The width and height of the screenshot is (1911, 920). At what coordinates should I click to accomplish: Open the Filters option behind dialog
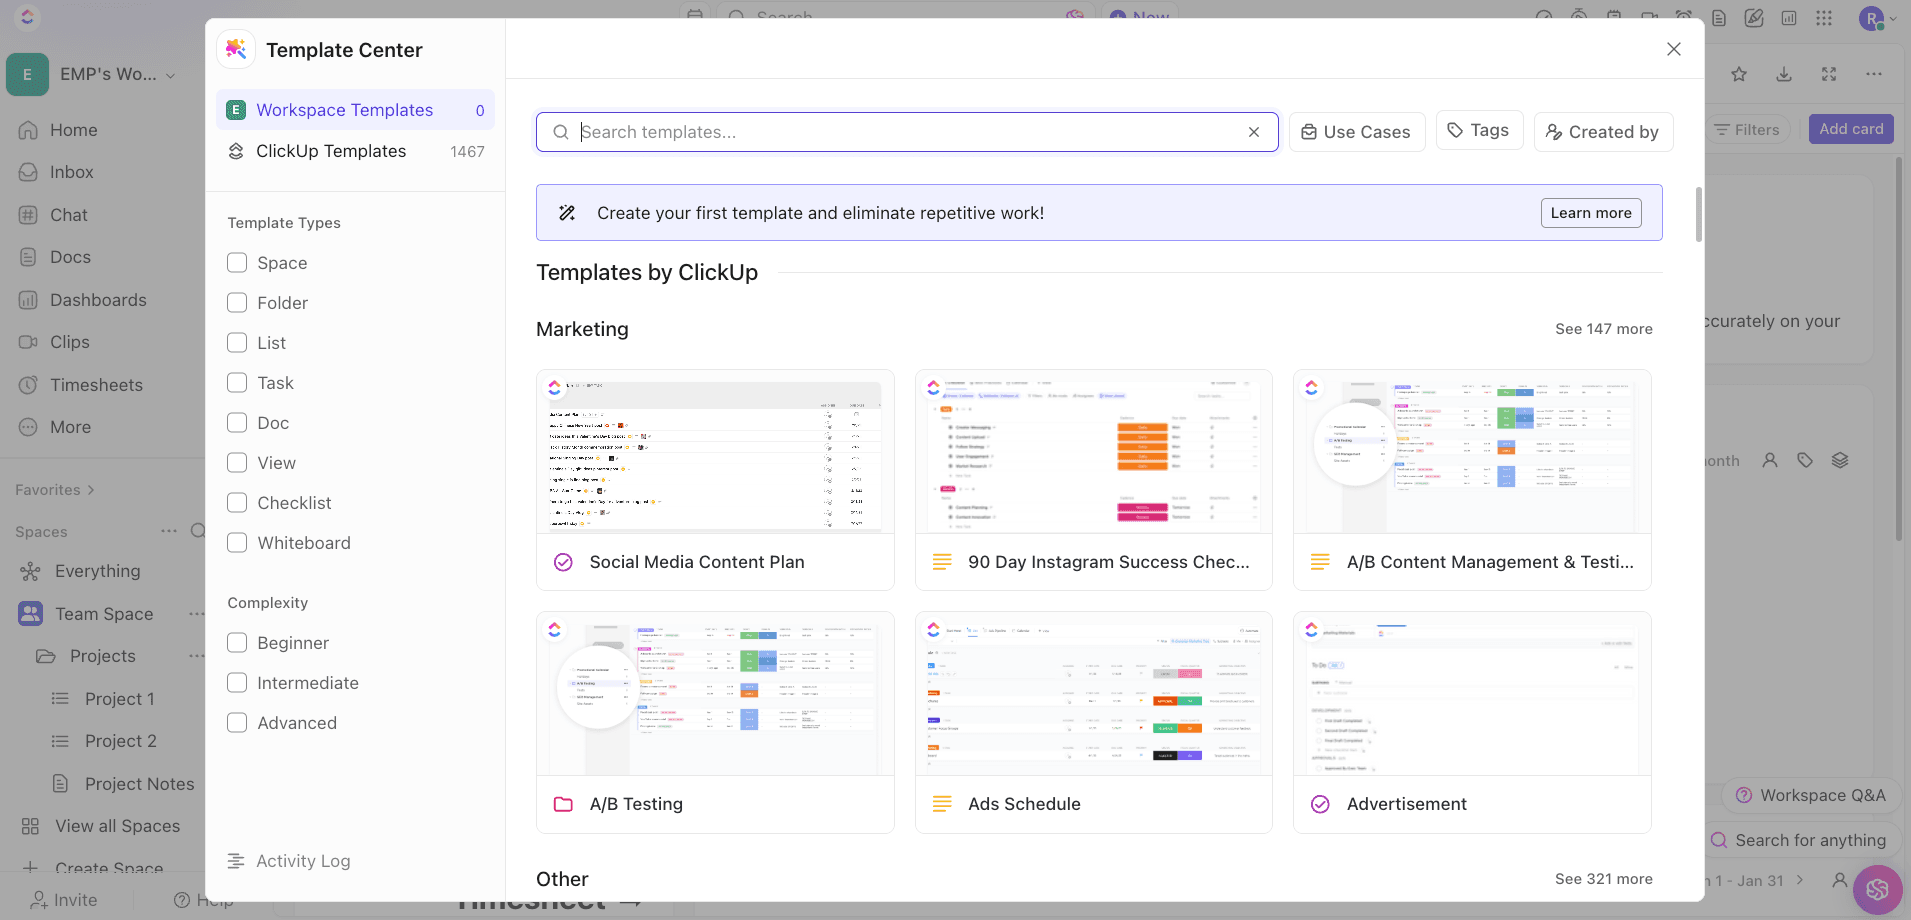(x=1747, y=130)
